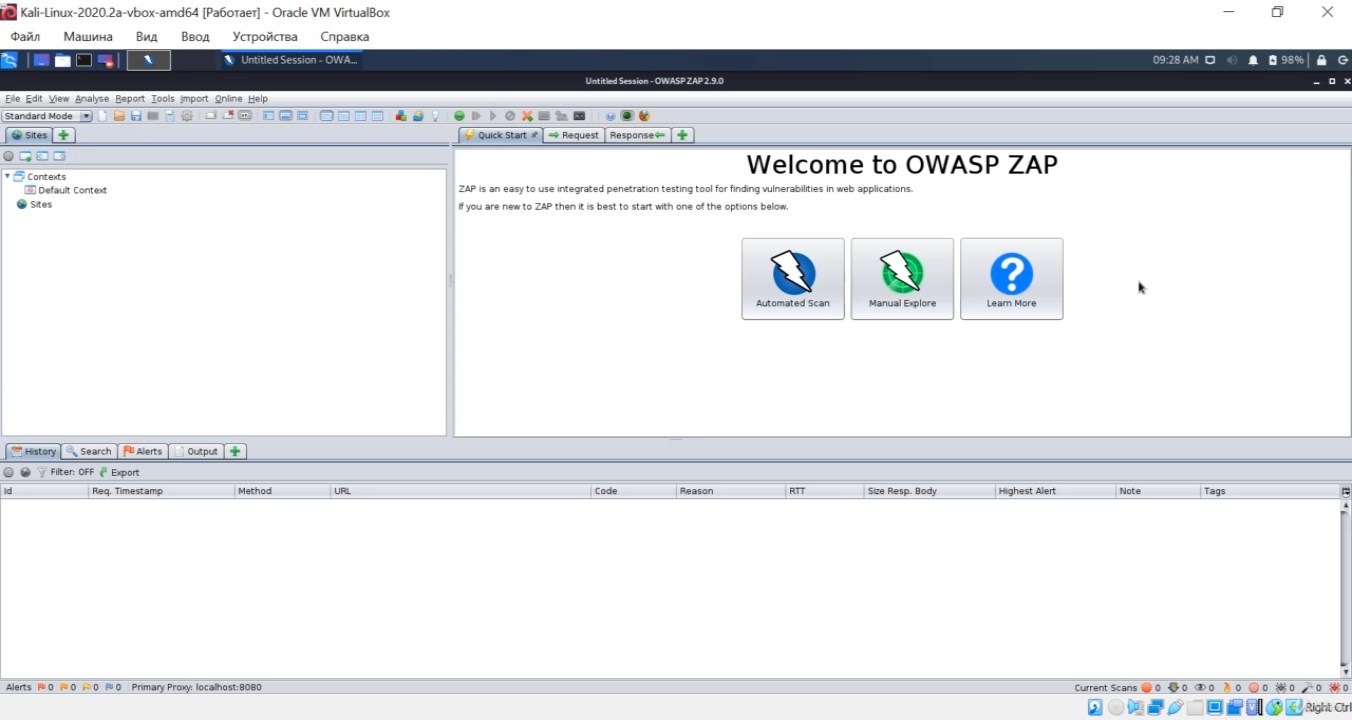Click Filter: OFF funnel in History

(66, 472)
